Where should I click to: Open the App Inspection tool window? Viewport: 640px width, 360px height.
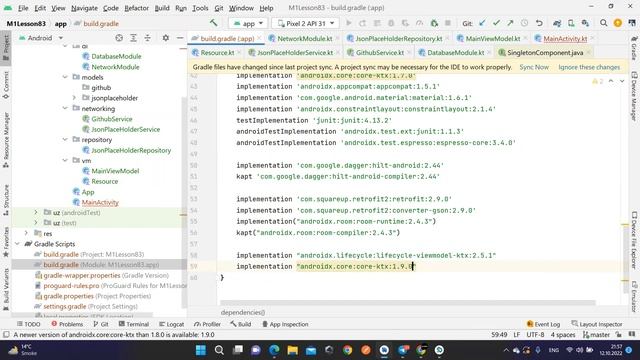(285, 324)
